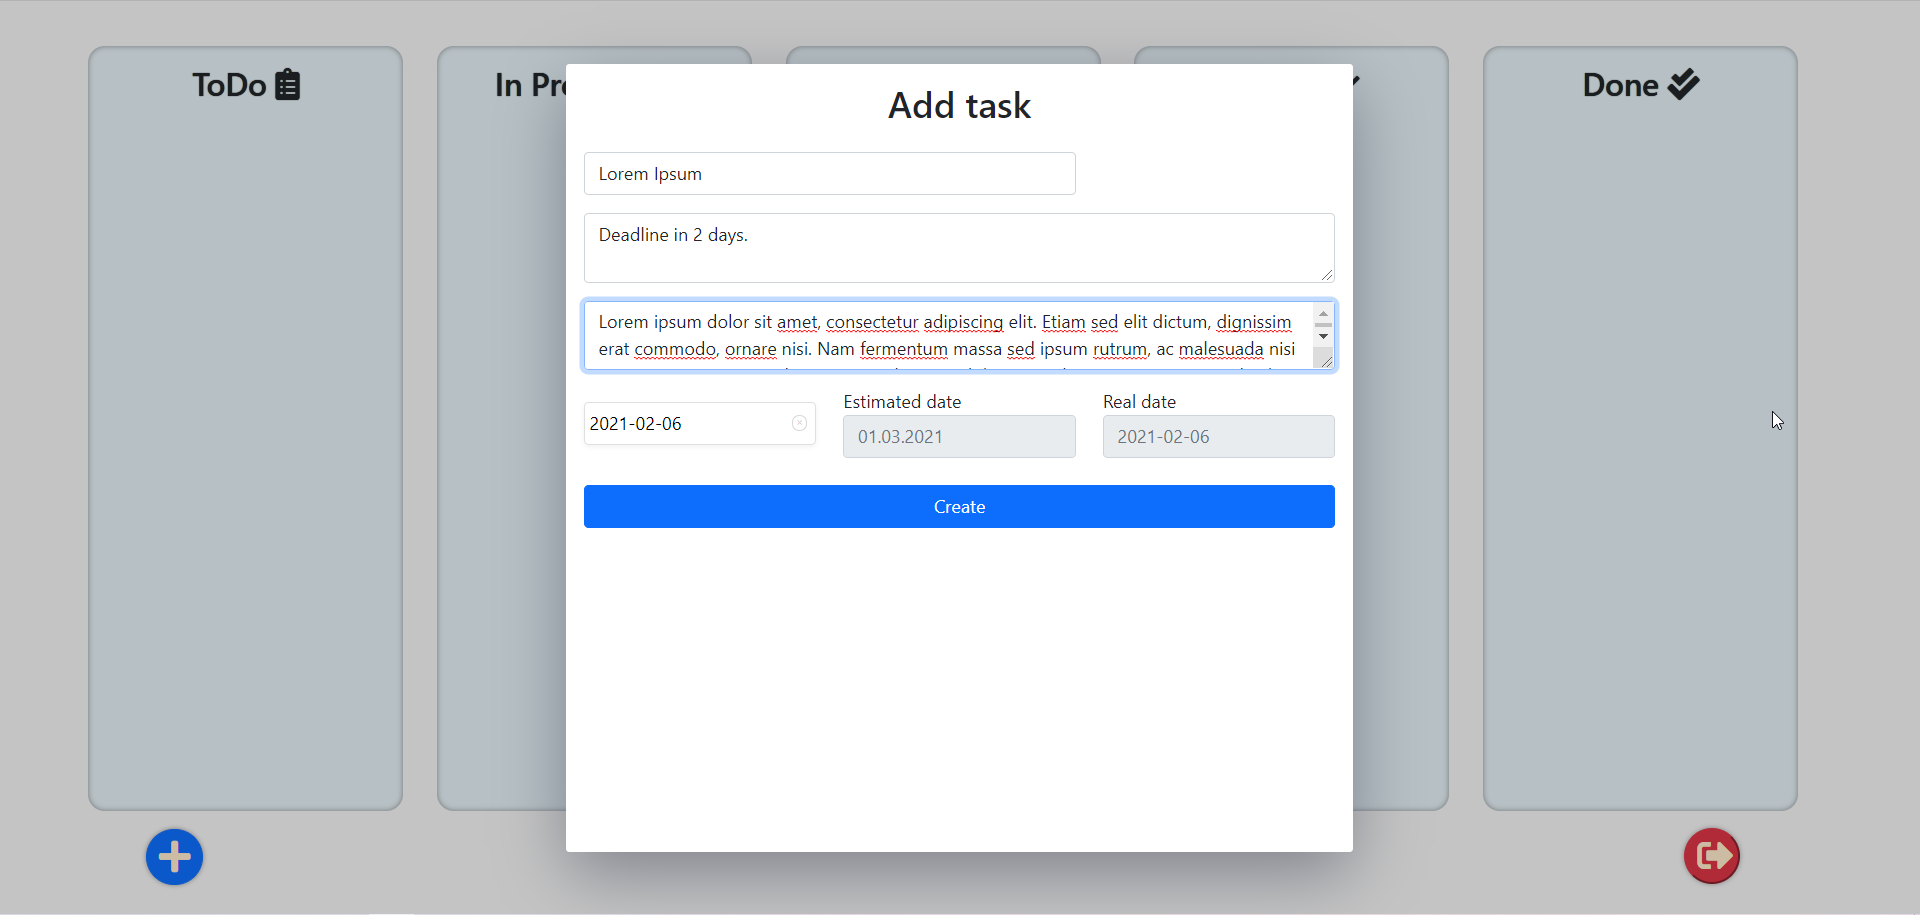Click the description scrollbar down arrow
Image resolution: width=1920 pixels, height=915 pixels.
click(x=1324, y=337)
